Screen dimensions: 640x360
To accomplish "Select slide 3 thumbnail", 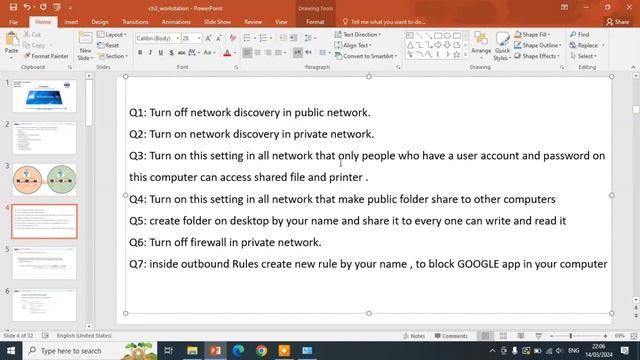I will 44,180.
